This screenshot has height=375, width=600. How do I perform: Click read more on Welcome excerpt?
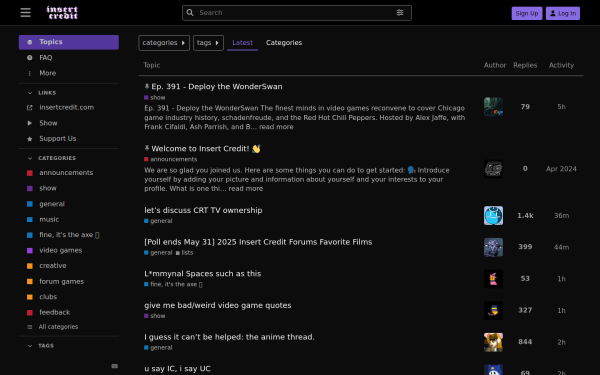pos(246,189)
